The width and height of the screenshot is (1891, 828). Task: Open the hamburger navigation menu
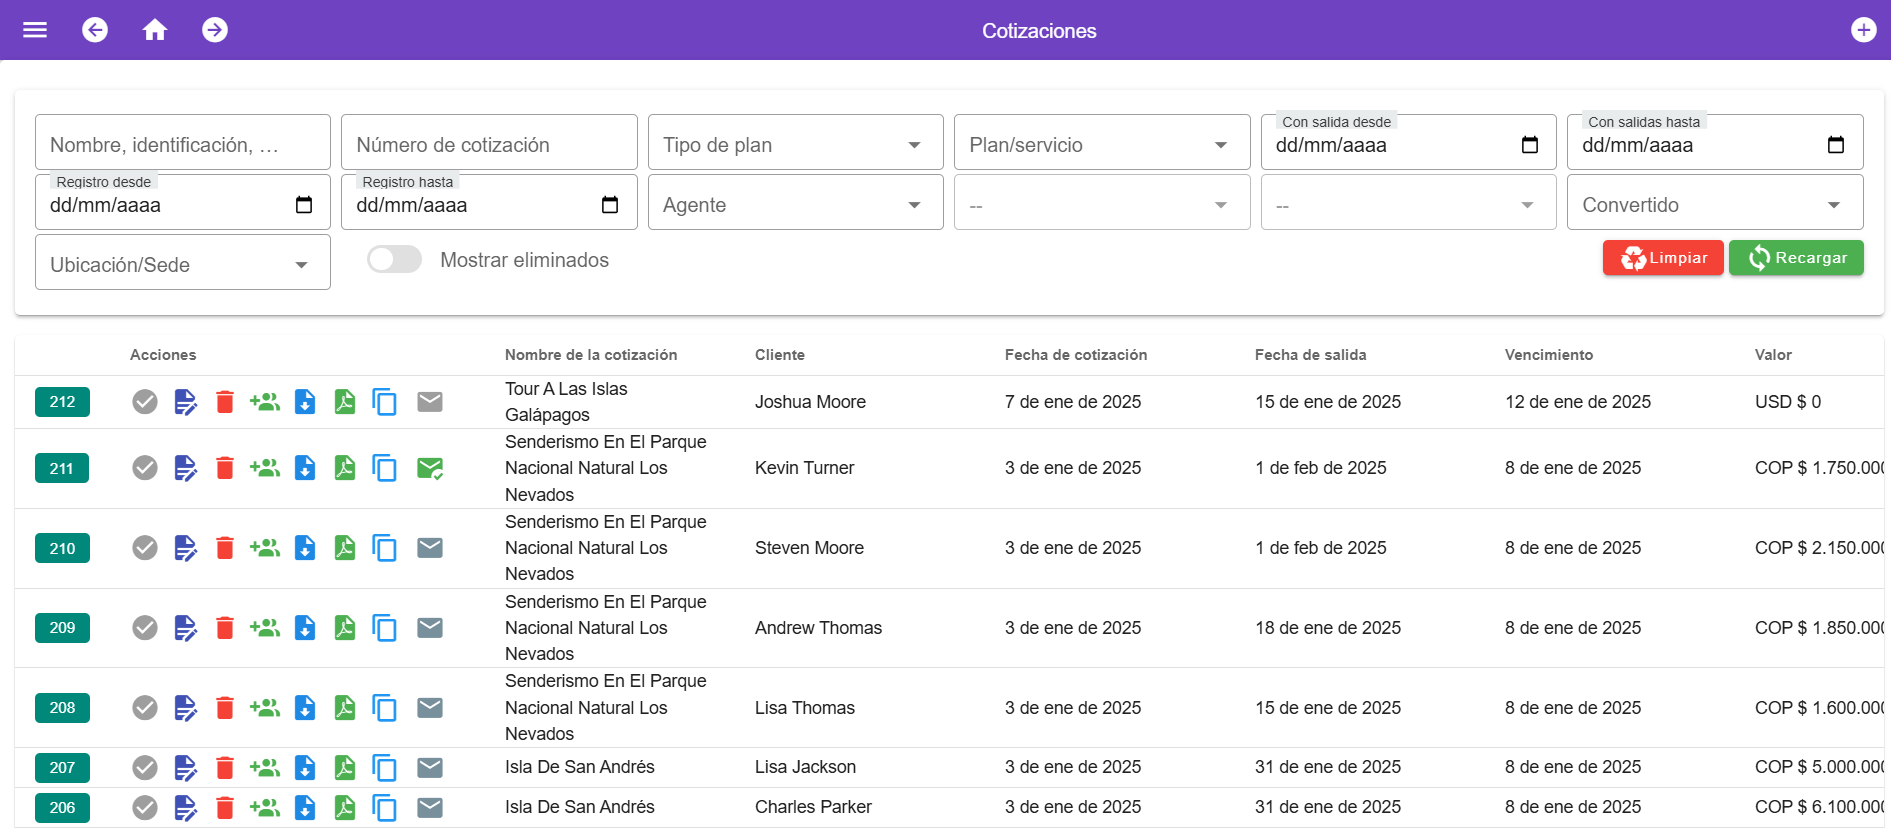(x=35, y=30)
